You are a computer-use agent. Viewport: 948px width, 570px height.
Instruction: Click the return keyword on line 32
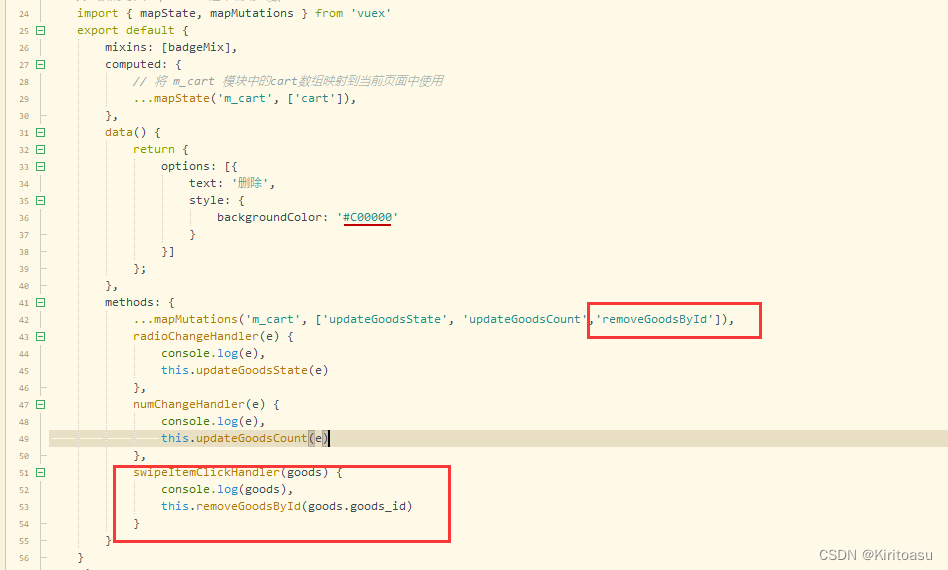154,149
